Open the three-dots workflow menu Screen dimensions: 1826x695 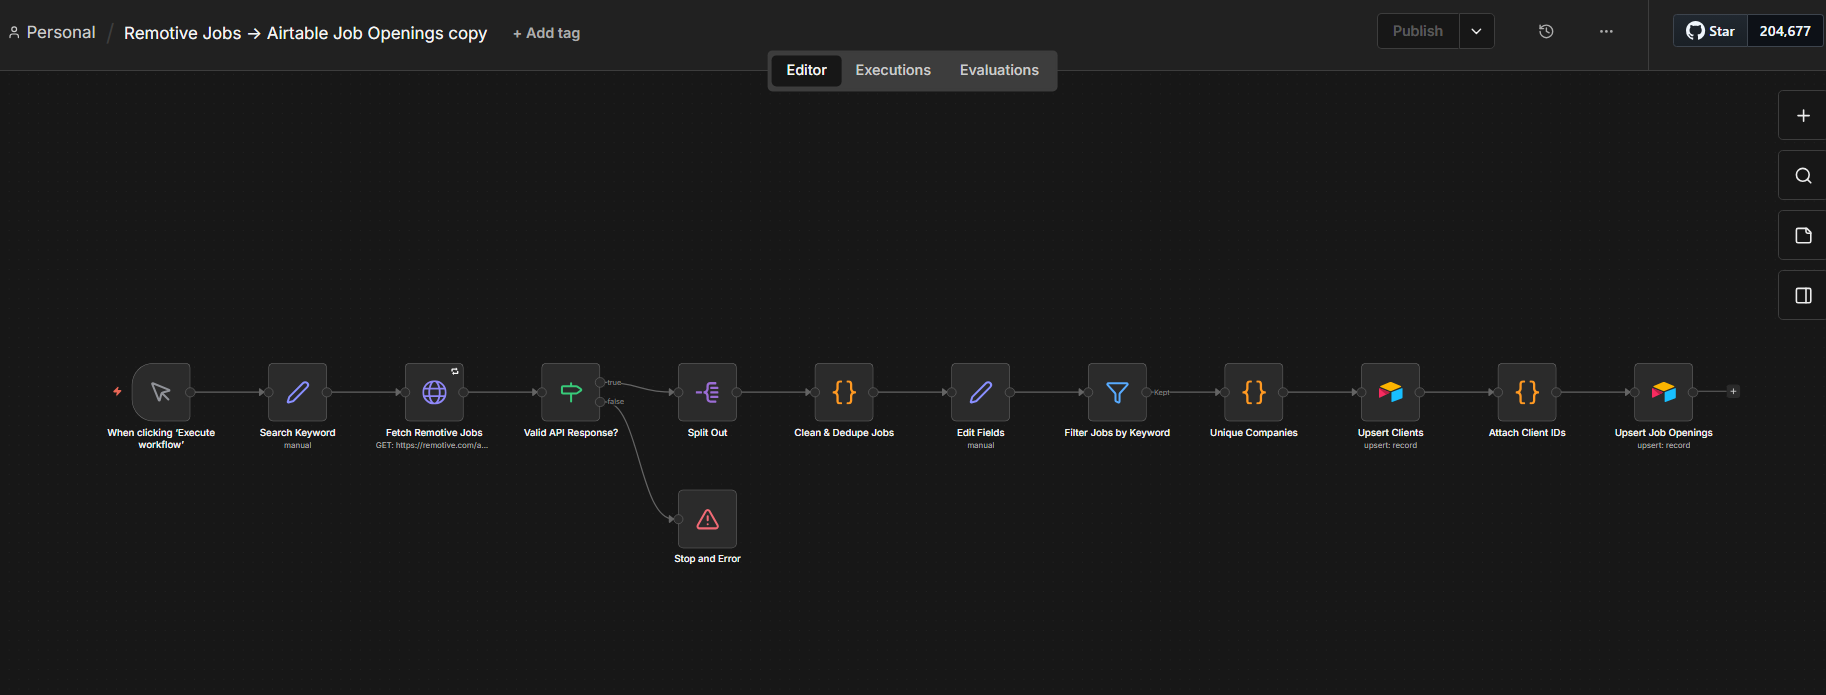[x=1606, y=31]
